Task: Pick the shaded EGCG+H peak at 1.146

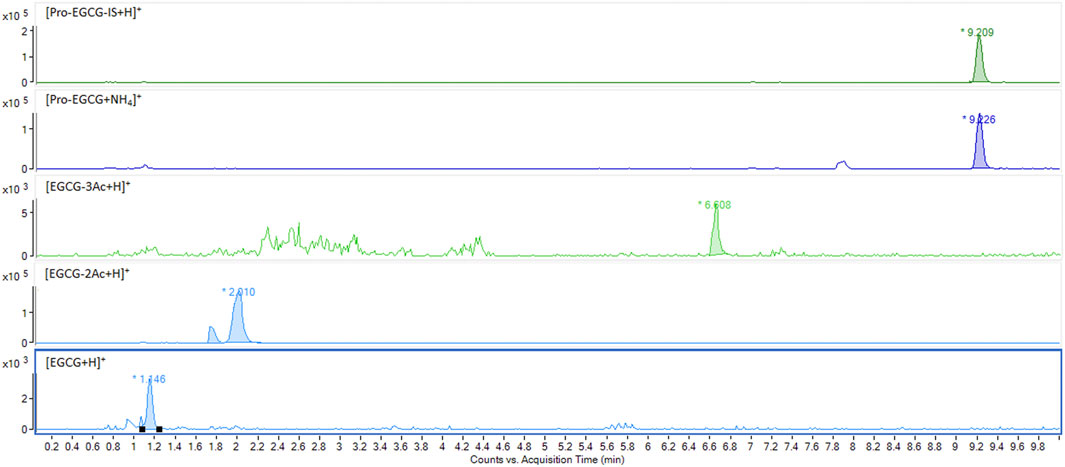Action: pos(150,407)
